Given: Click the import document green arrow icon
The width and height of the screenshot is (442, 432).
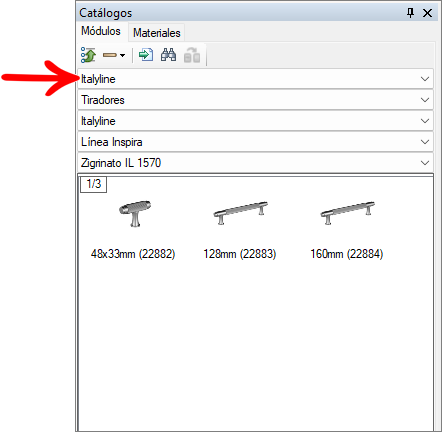Looking at the screenshot, I should coord(146,55).
